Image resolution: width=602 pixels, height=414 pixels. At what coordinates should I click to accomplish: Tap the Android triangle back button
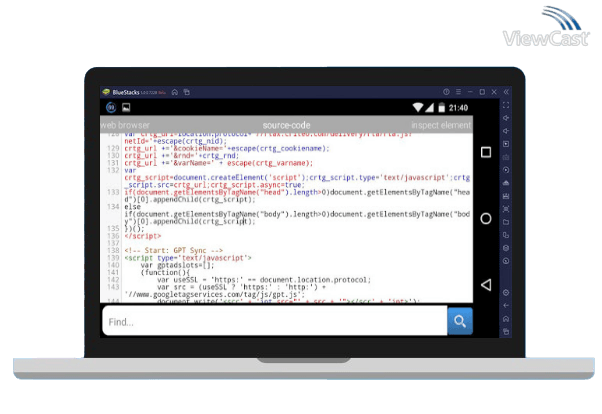tap(486, 285)
